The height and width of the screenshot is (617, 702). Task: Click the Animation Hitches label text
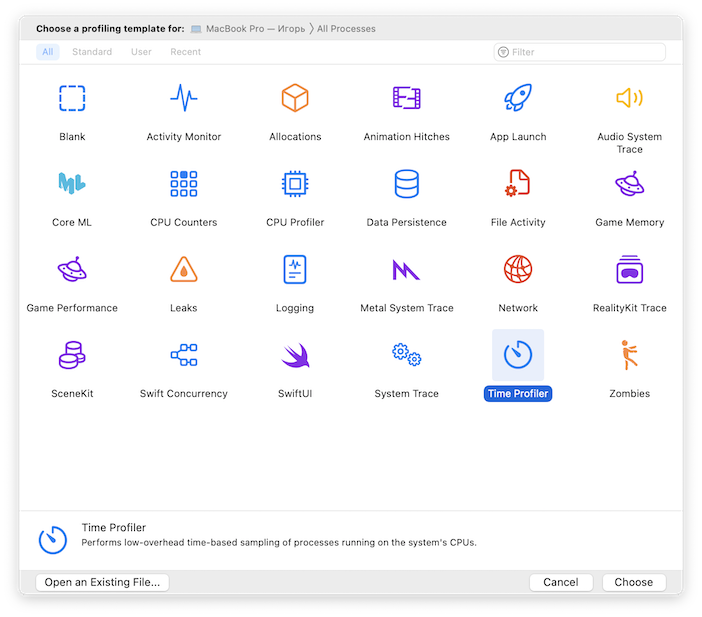pyautogui.click(x=407, y=137)
